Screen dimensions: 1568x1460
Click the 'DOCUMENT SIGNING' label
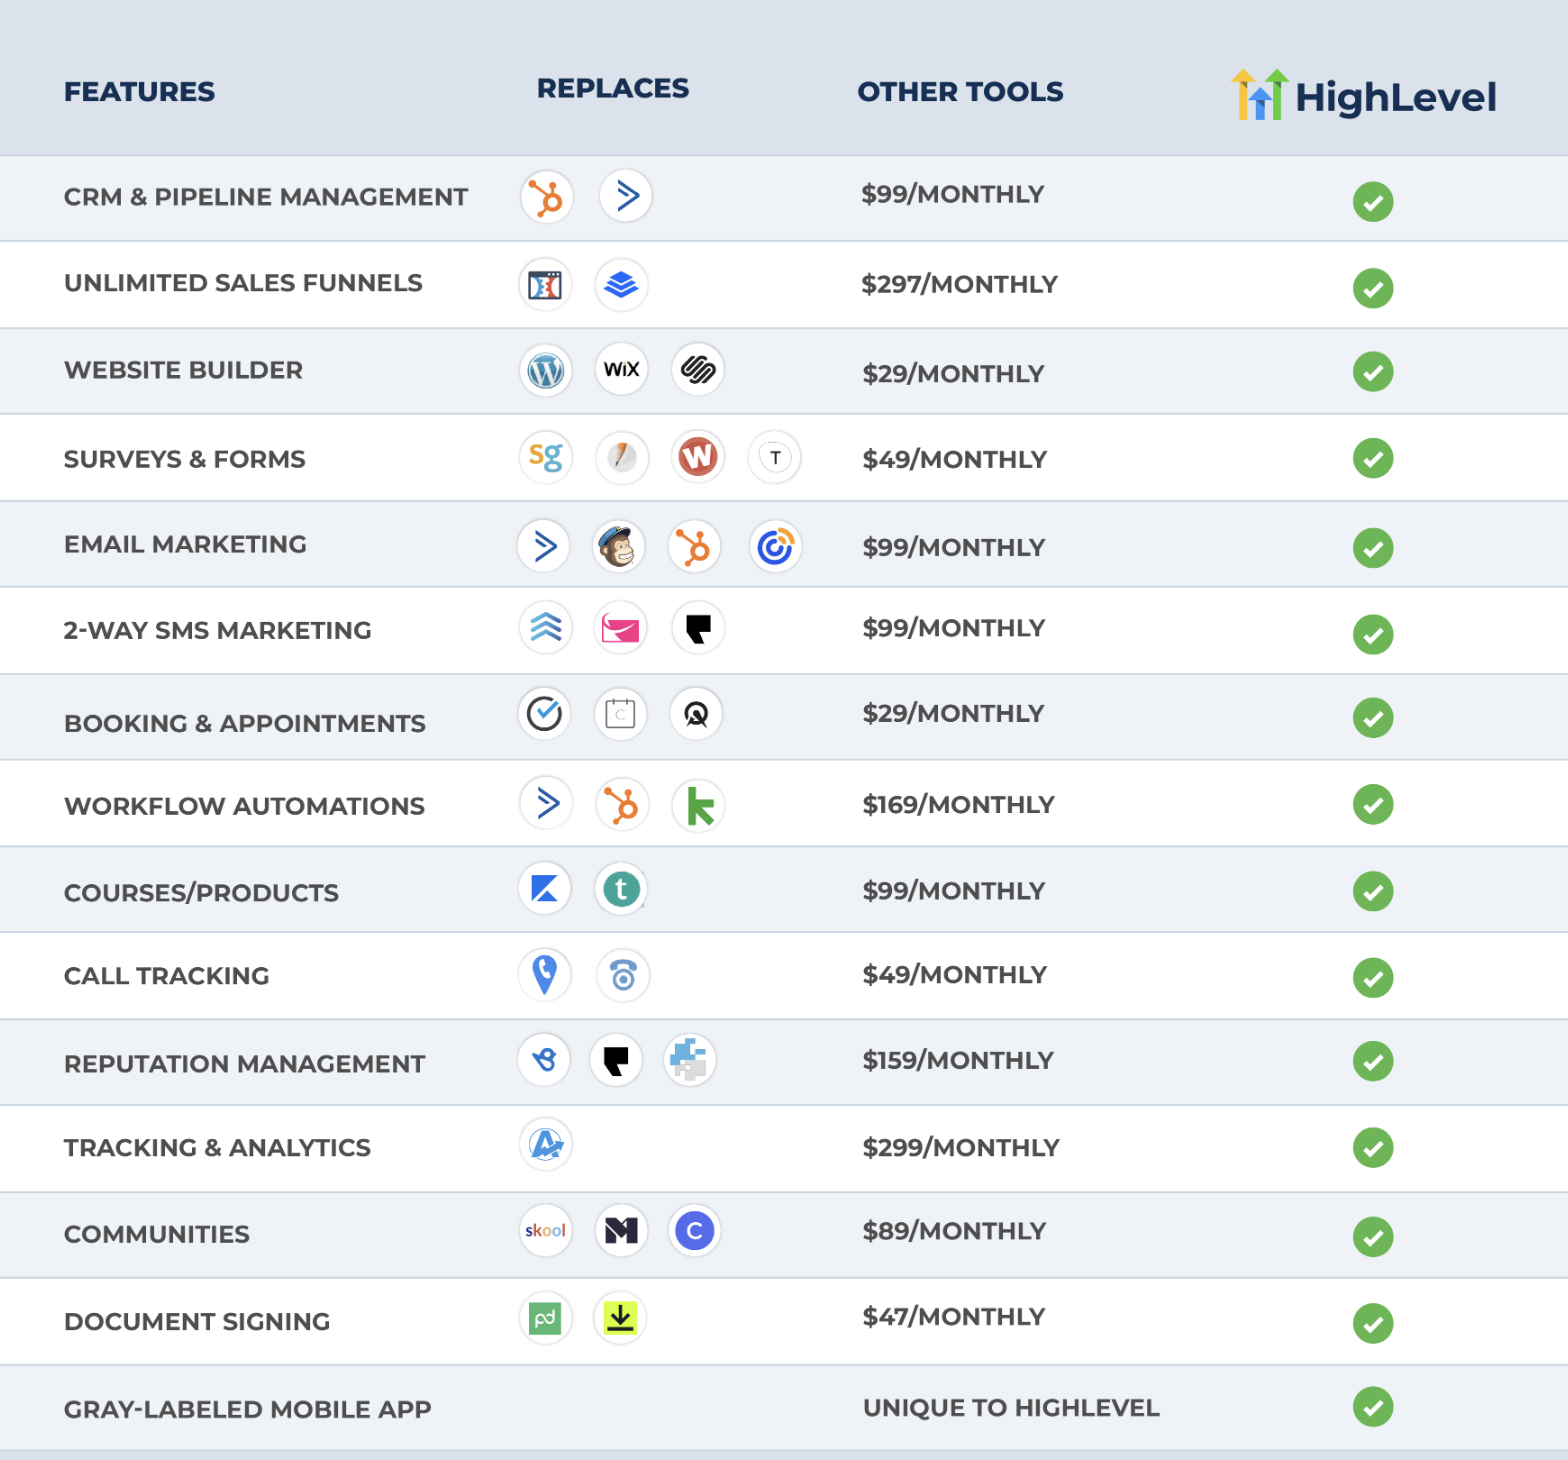coord(196,1322)
